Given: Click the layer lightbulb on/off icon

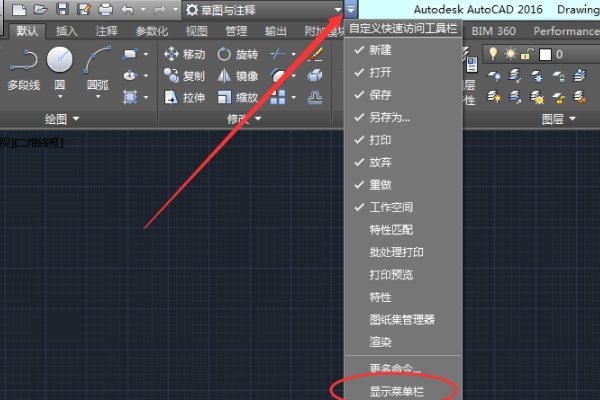Looking at the screenshot, I should click(x=493, y=54).
